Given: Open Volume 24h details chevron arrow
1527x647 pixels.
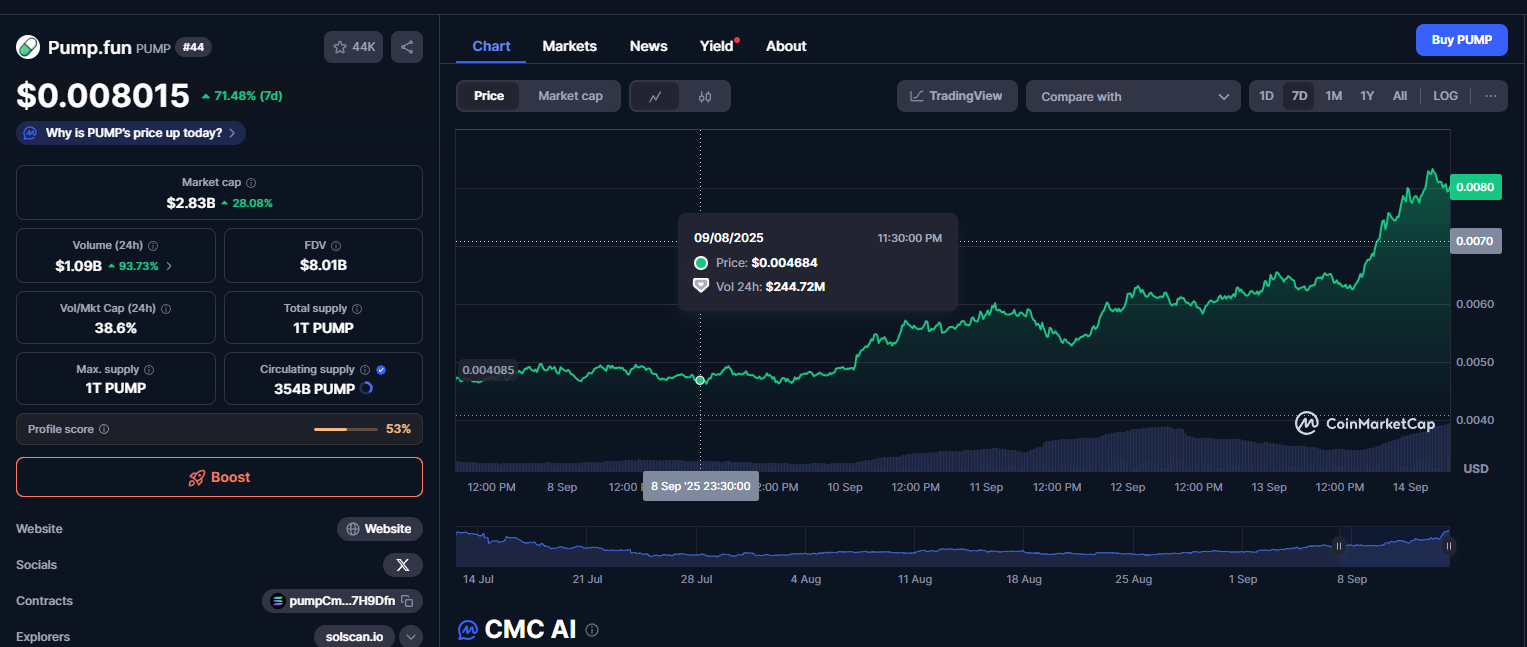Looking at the screenshot, I should [x=169, y=266].
